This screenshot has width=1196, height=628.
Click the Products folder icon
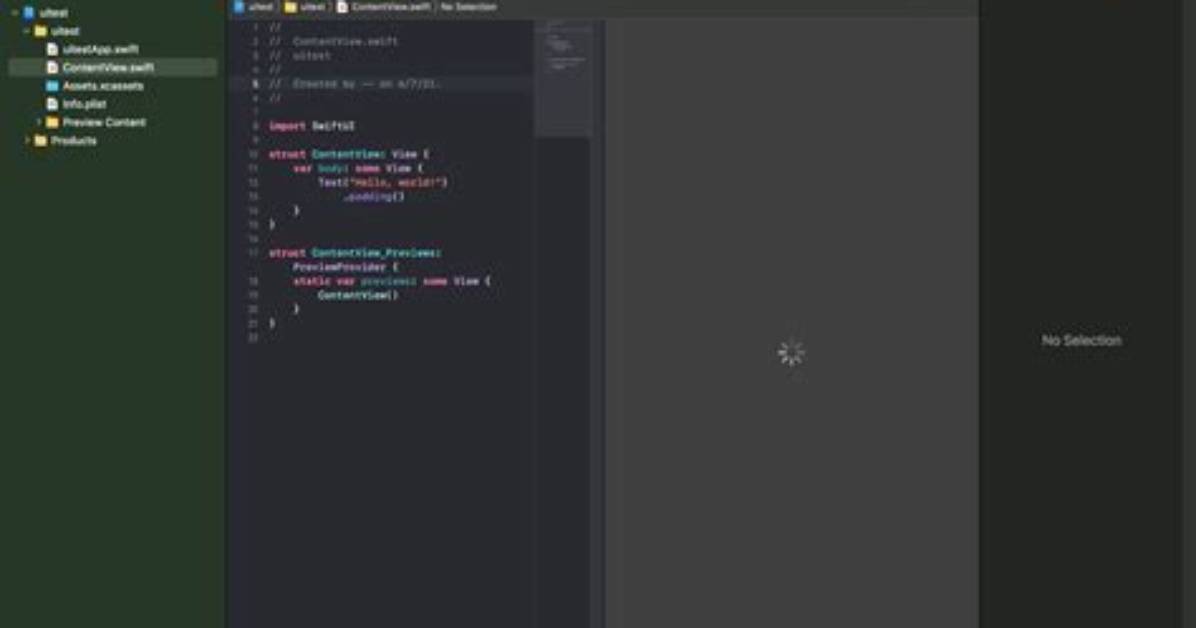41,140
